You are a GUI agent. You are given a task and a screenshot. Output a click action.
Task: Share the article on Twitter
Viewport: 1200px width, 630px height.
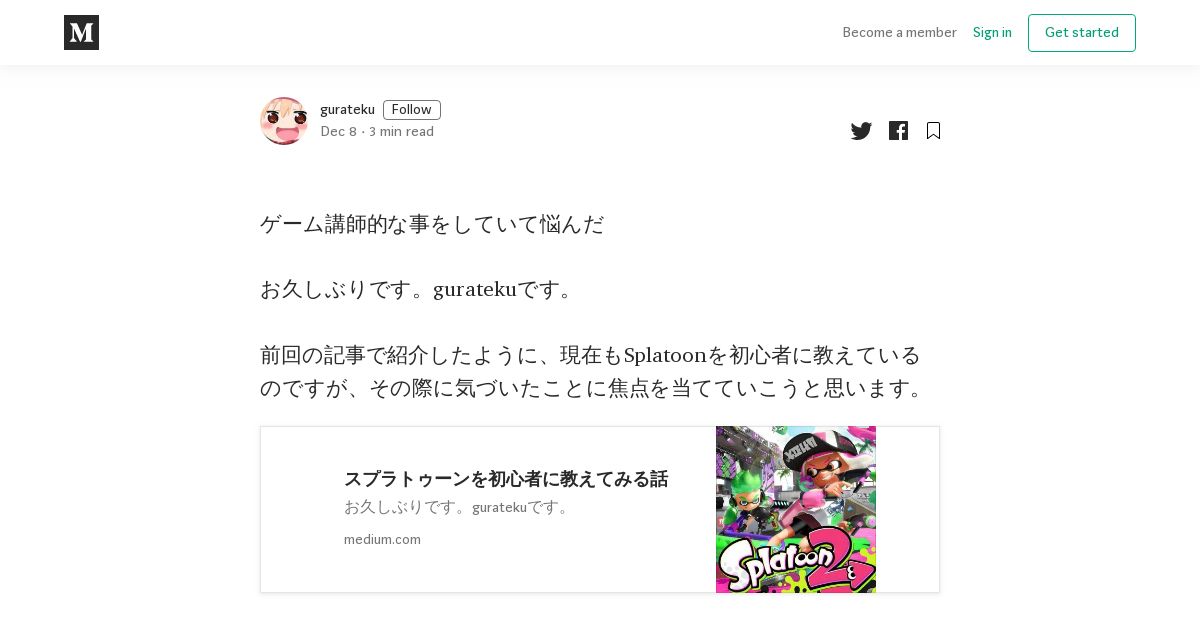coord(861,131)
